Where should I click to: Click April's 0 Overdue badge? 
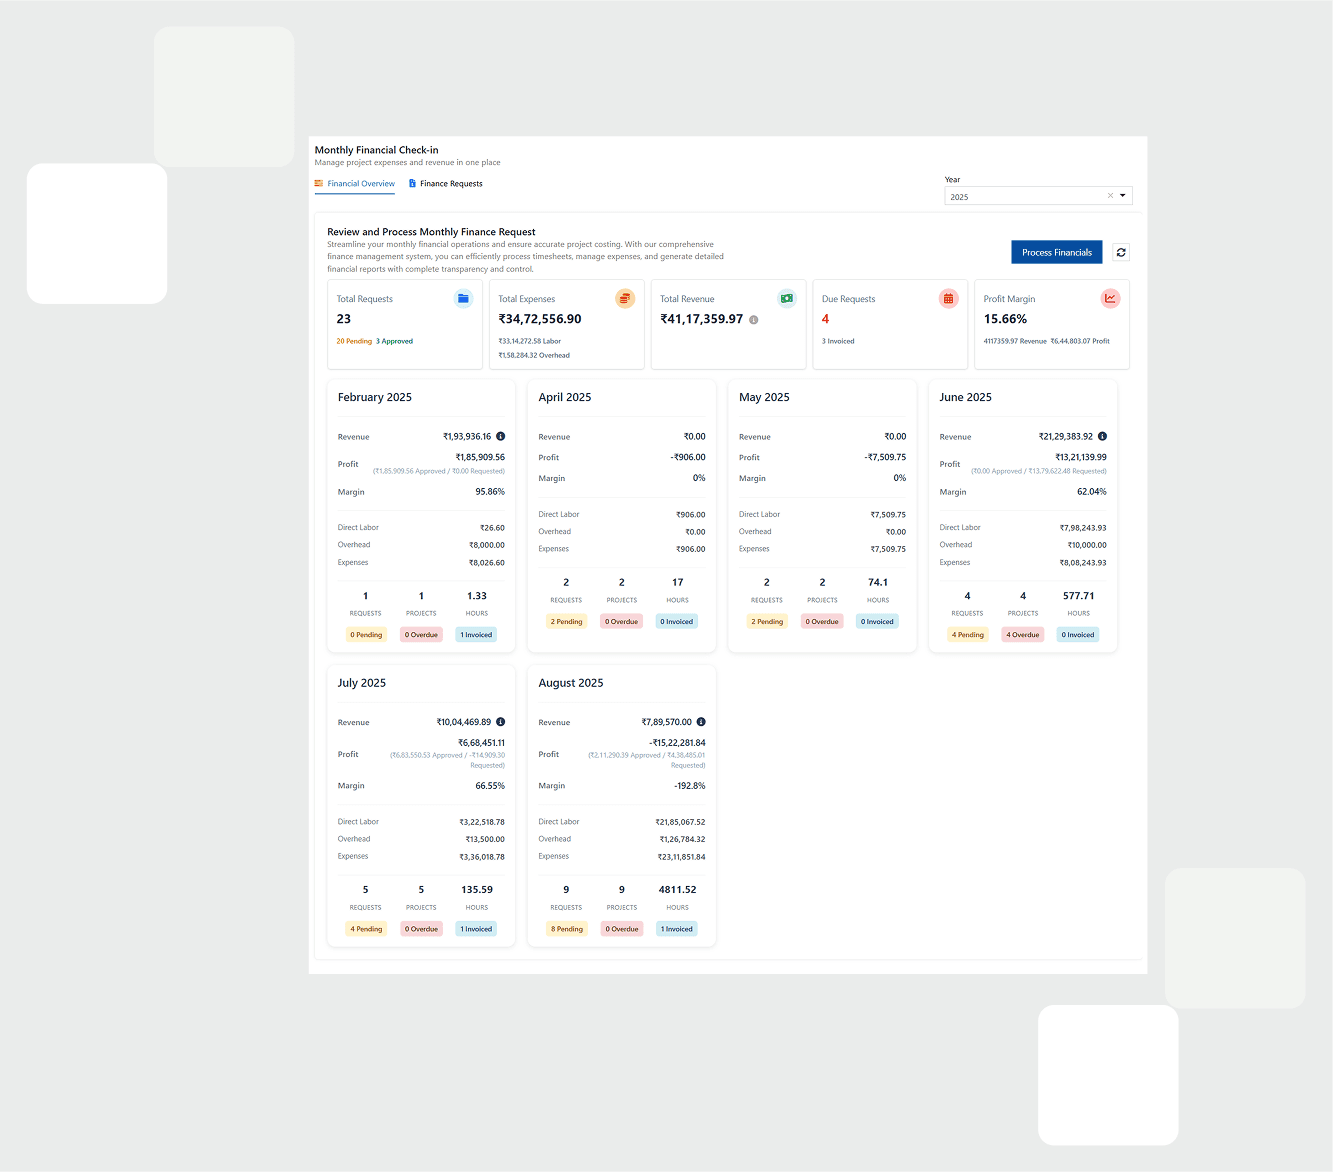click(x=622, y=622)
